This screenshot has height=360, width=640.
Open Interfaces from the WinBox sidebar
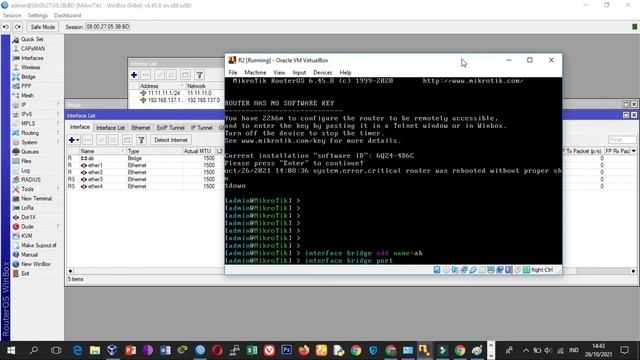click(32, 58)
